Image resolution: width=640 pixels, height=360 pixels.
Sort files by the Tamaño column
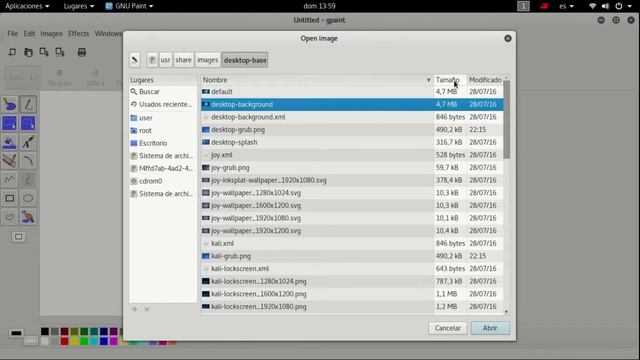pyautogui.click(x=450, y=80)
